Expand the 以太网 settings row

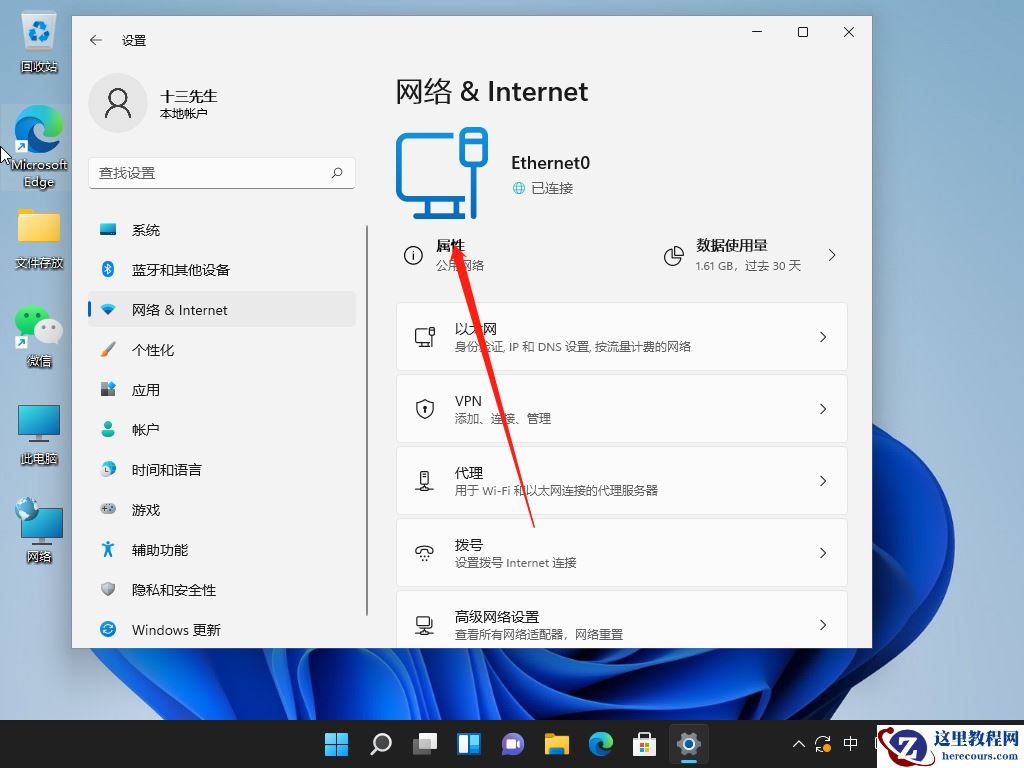(620, 336)
